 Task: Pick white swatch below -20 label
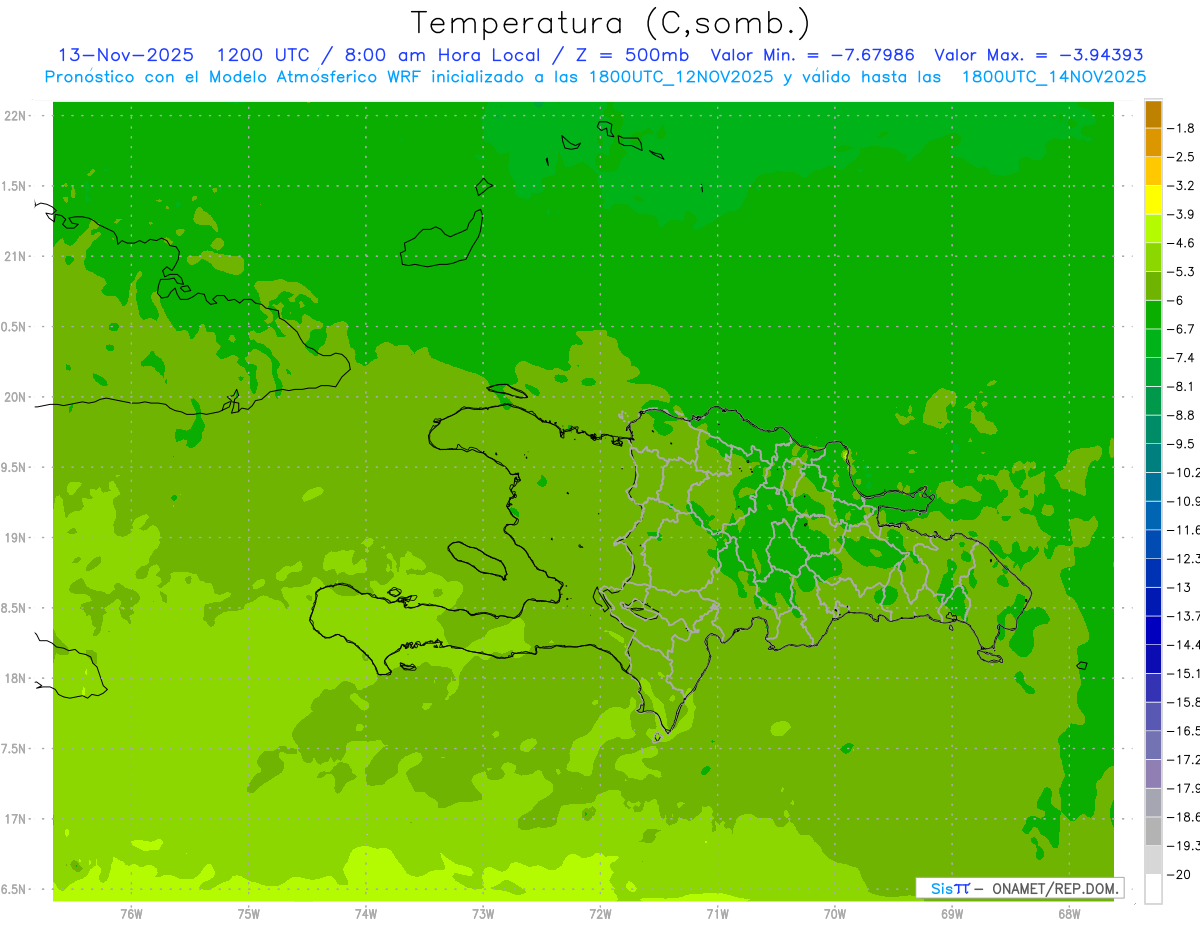pos(1153,889)
